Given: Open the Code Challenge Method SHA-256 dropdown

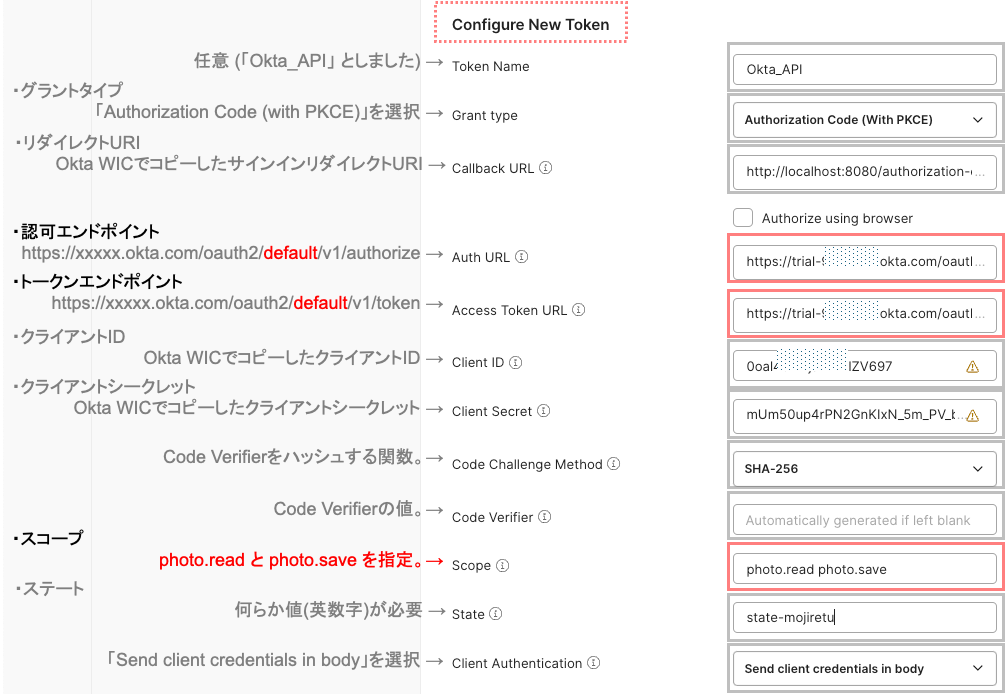Looking at the screenshot, I should pyautogui.click(x=864, y=469).
